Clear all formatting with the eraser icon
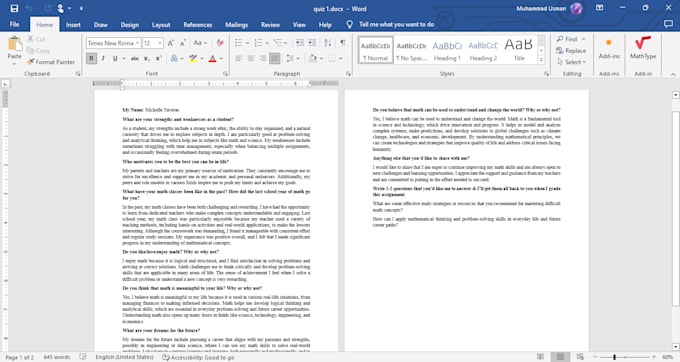 [x=220, y=43]
